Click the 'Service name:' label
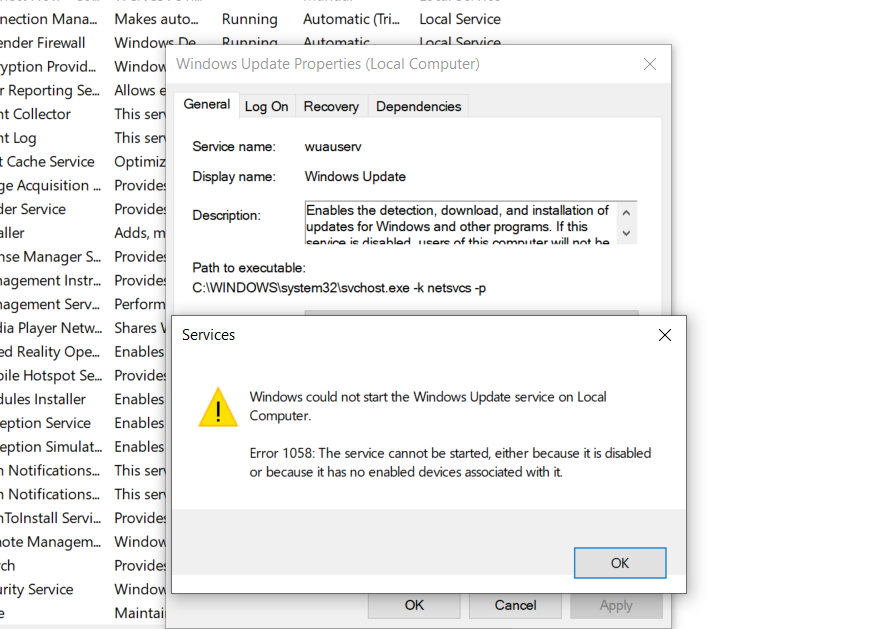881x629 pixels. click(x=234, y=147)
